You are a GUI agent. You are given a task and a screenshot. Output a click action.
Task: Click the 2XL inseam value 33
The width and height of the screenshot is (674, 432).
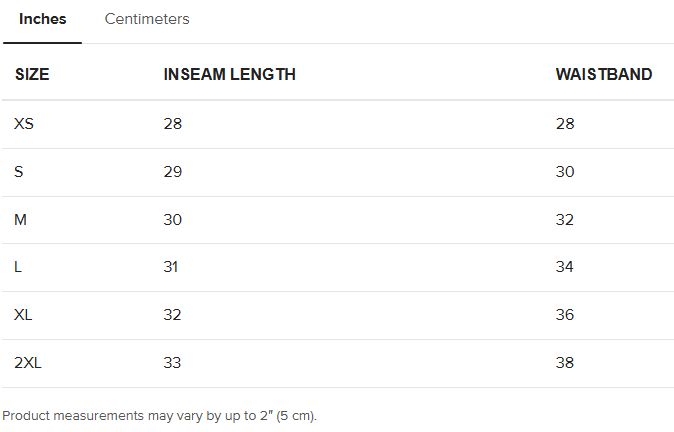click(172, 363)
